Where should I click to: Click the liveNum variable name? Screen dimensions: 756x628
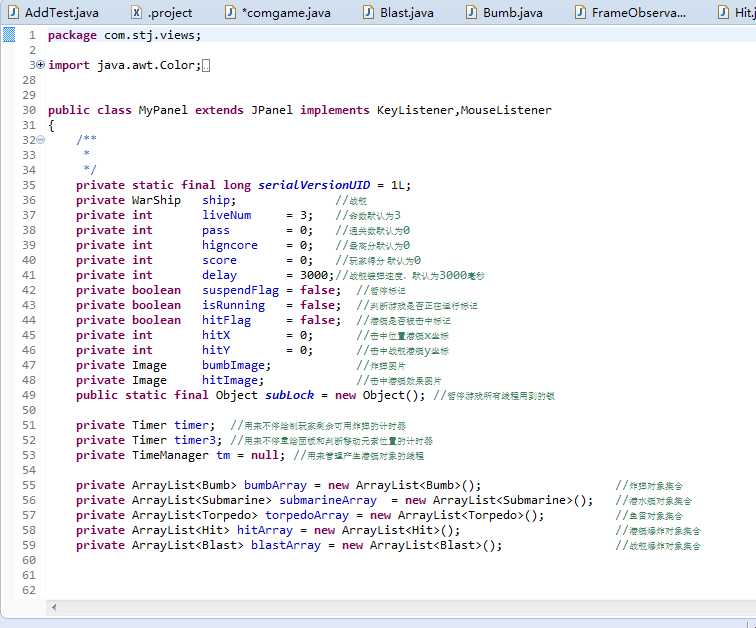(x=227, y=215)
